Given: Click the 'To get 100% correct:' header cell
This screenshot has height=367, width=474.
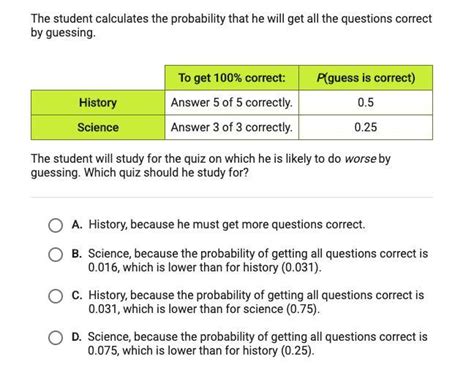Looking at the screenshot, I should click(232, 78).
